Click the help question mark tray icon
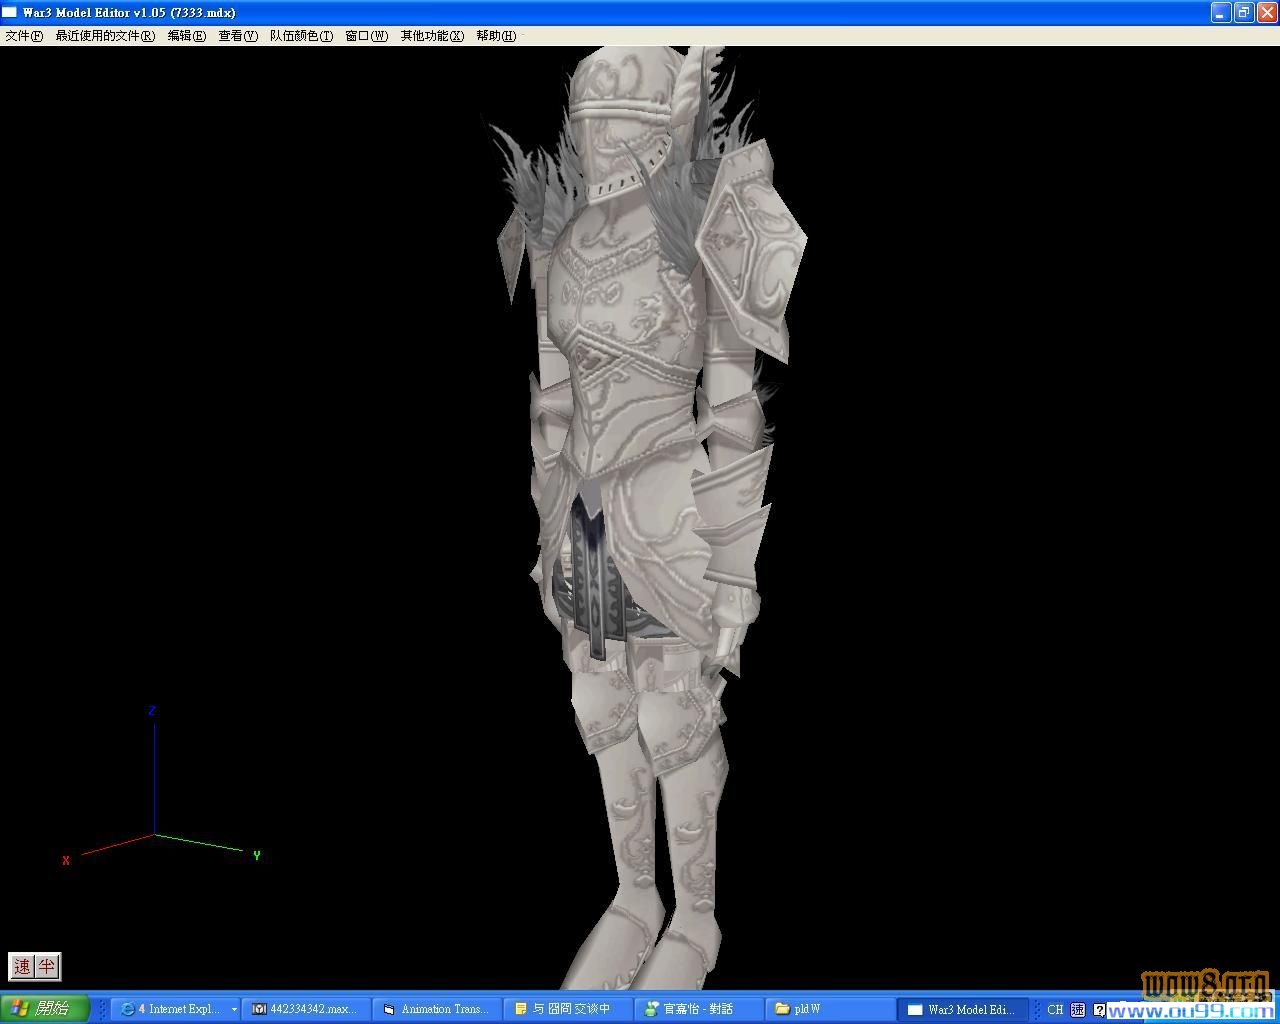The height and width of the screenshot is (1024, 1280). (1099, 1010)
